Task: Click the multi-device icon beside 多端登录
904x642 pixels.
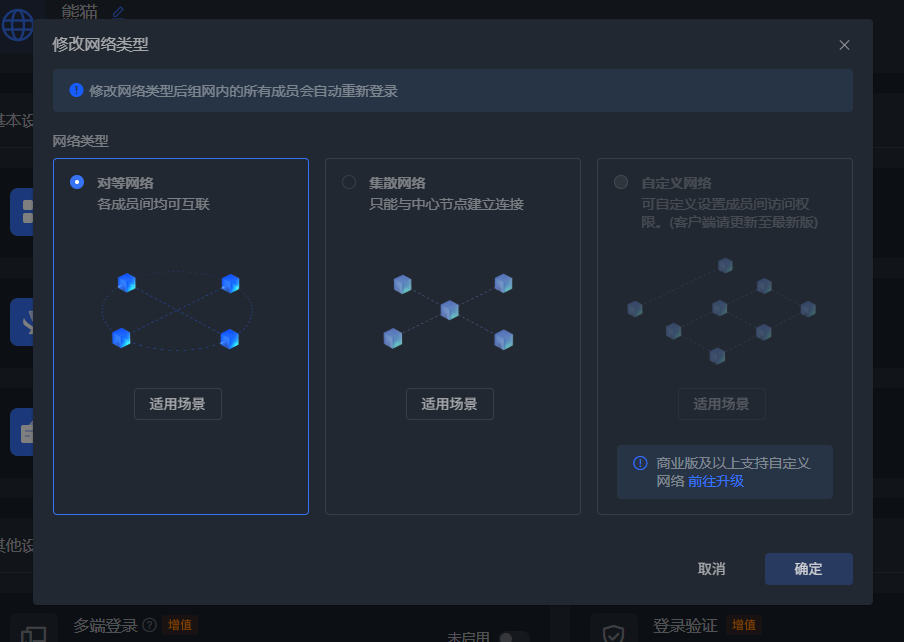Action: point(33,634)
